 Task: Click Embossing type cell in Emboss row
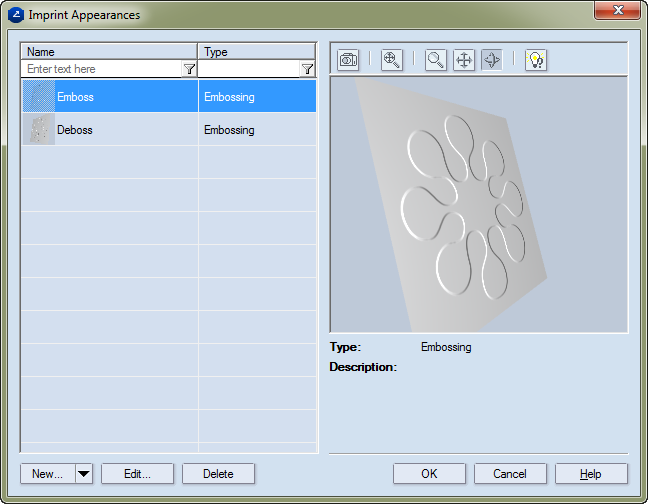point(257,96)
